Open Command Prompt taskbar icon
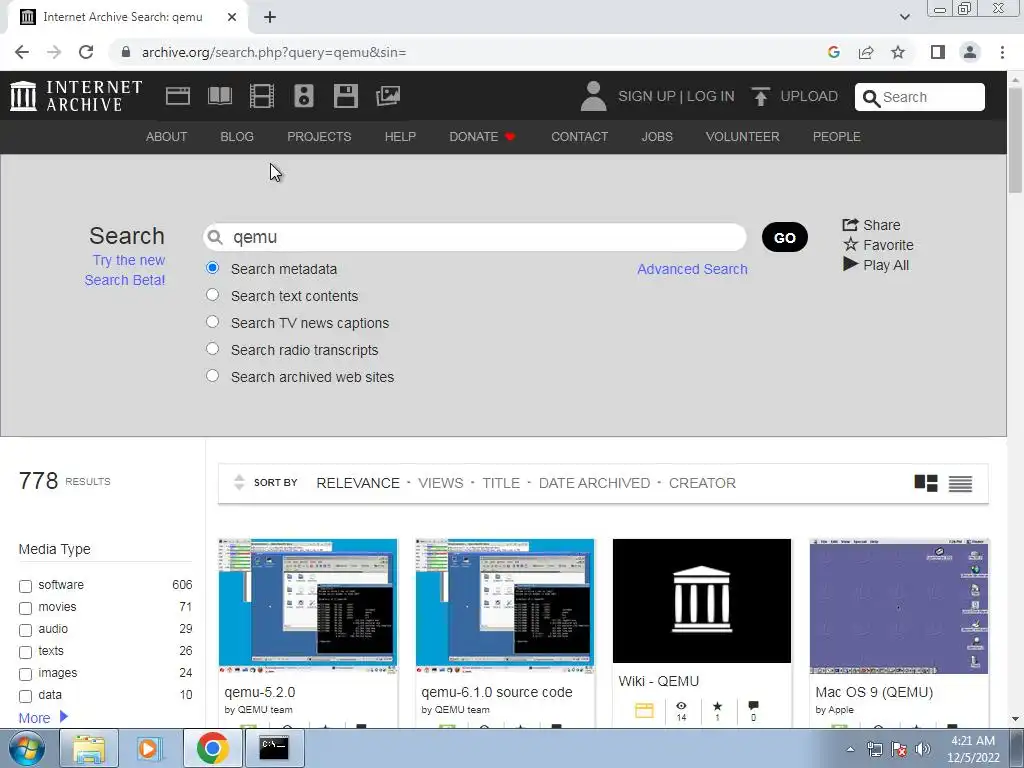The width and height of the screenshot is (1024, 768). point(274,748)
